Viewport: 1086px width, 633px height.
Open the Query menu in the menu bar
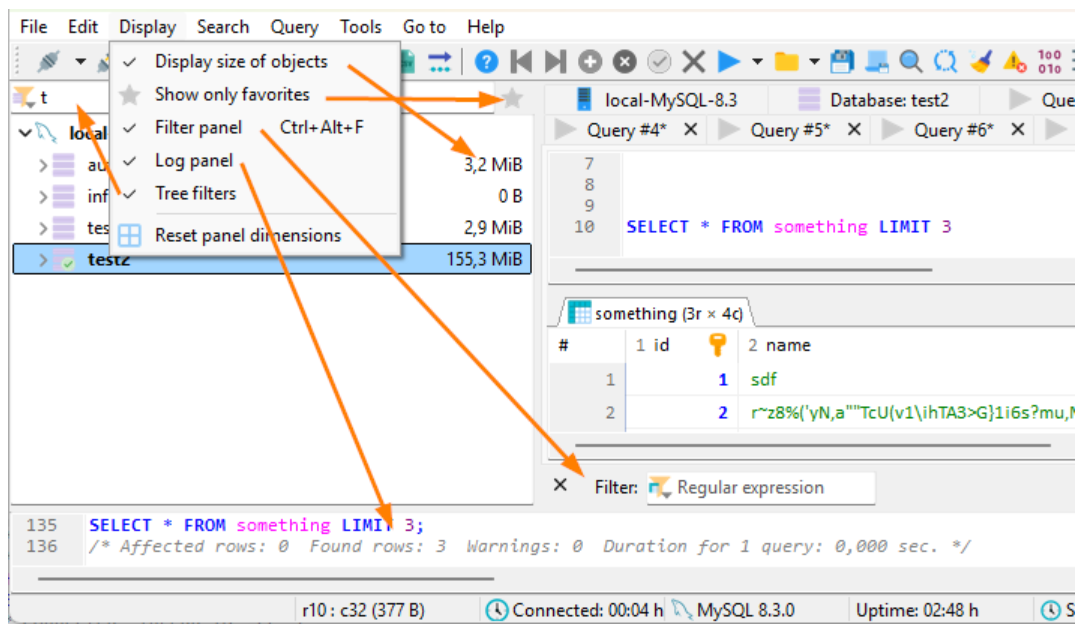click(294, 27)
